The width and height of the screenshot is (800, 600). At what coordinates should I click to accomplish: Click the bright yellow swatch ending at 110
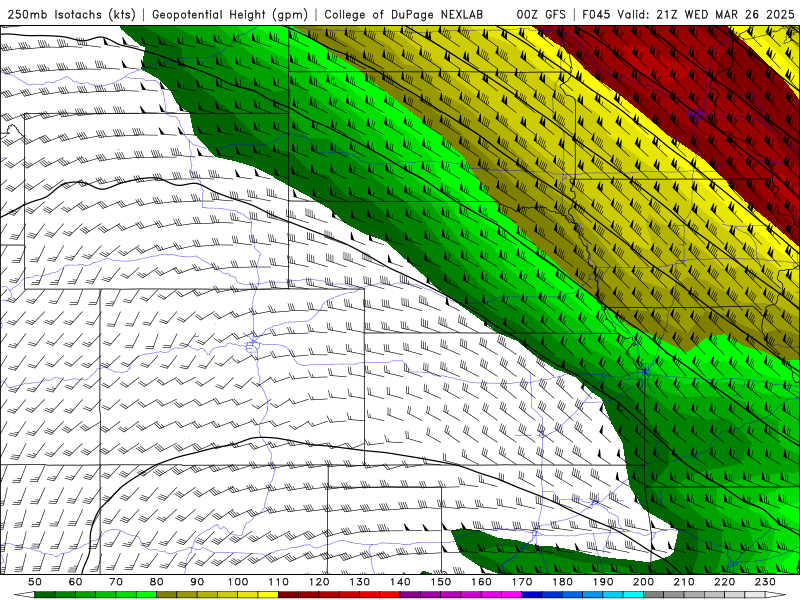pyautogui.click(x=268, y=595)
